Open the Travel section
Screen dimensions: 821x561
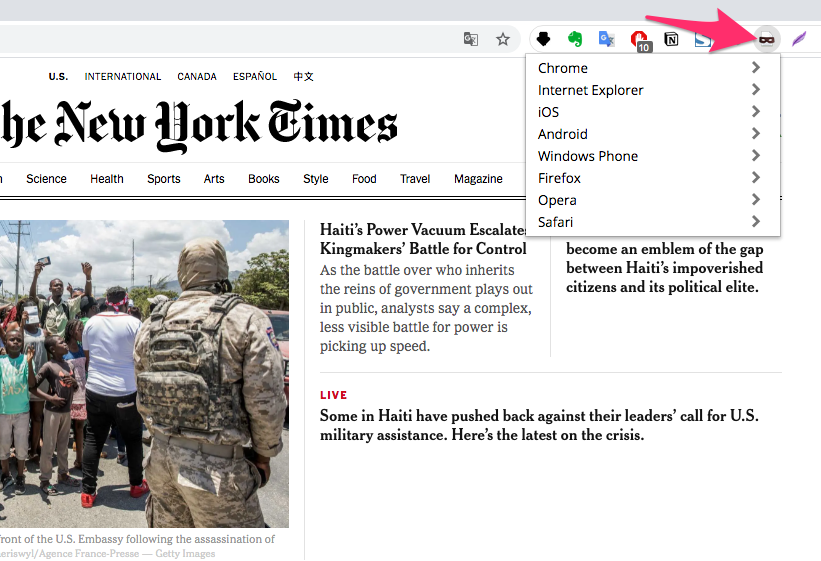415,179
